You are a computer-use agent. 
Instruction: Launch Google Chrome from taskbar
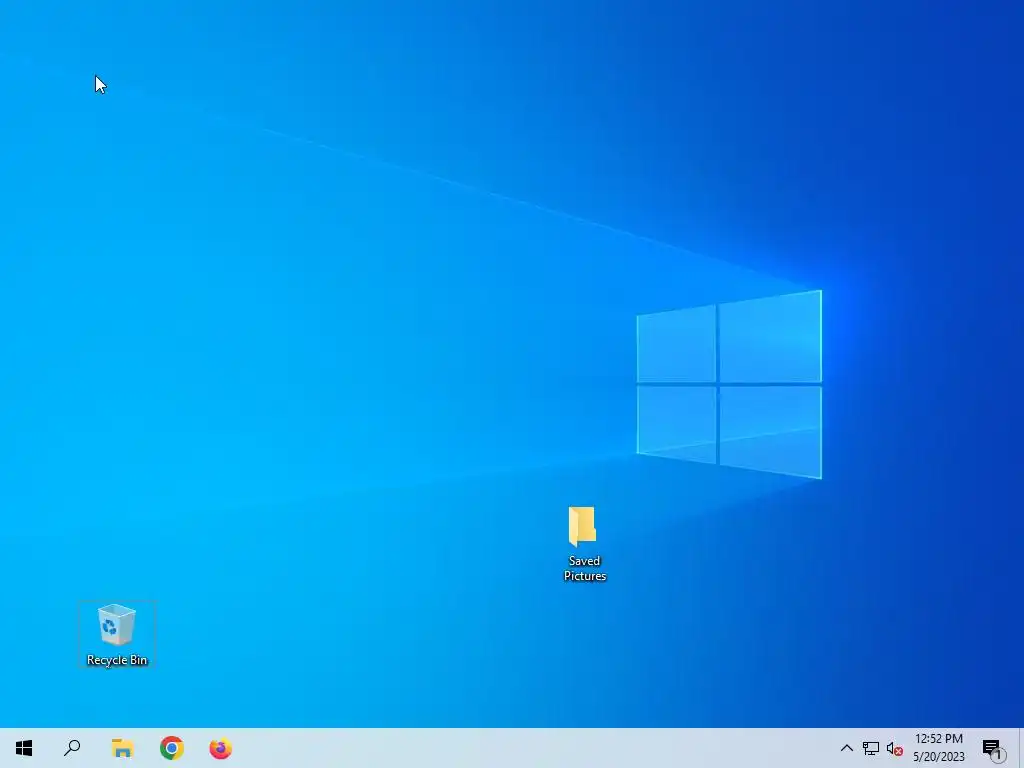[172, 748]
